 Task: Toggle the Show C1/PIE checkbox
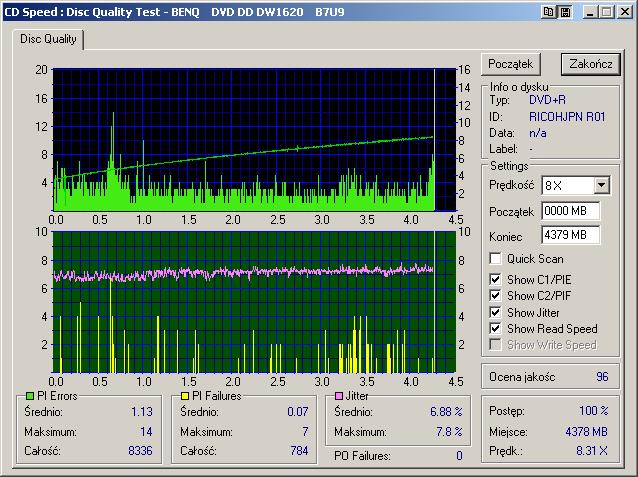pos(495,280)
